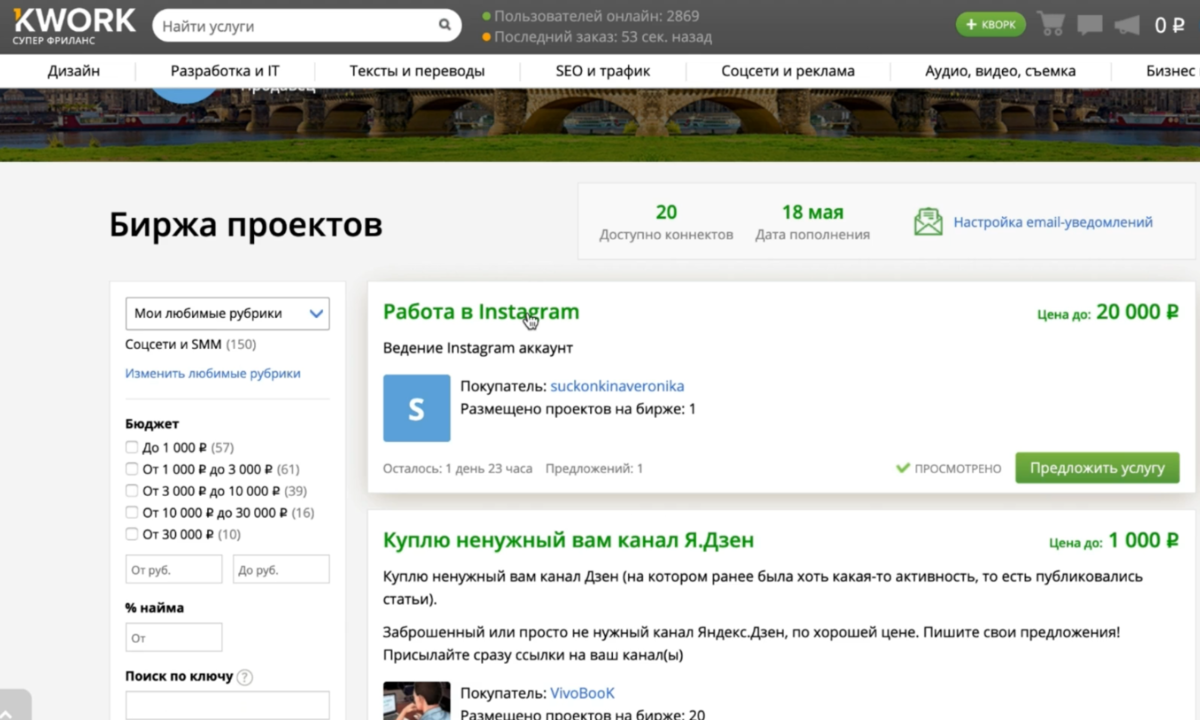The height and width of the screenshot is (720, 1200).
Task: Click Изменить любимые рубрики link
Action: pyautogui.click(x=213, y=373)
